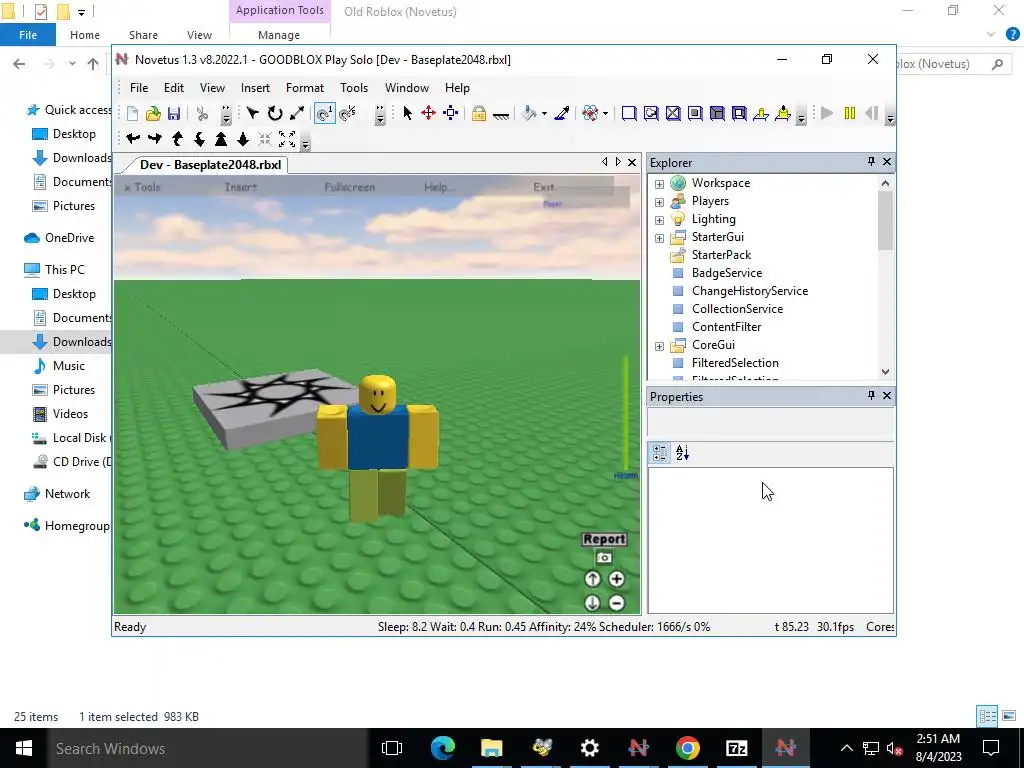Toggle the 1/5-stud grid snapping
The image size is (1024, 768).
pyautogui.click(x=348, y=114)
